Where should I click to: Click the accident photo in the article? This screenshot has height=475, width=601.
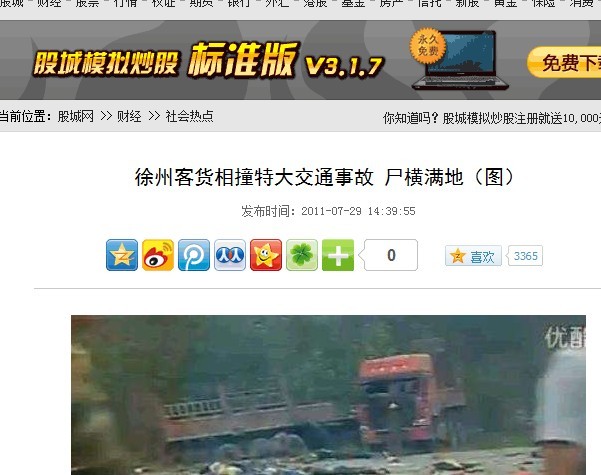(x=328, y=395)
